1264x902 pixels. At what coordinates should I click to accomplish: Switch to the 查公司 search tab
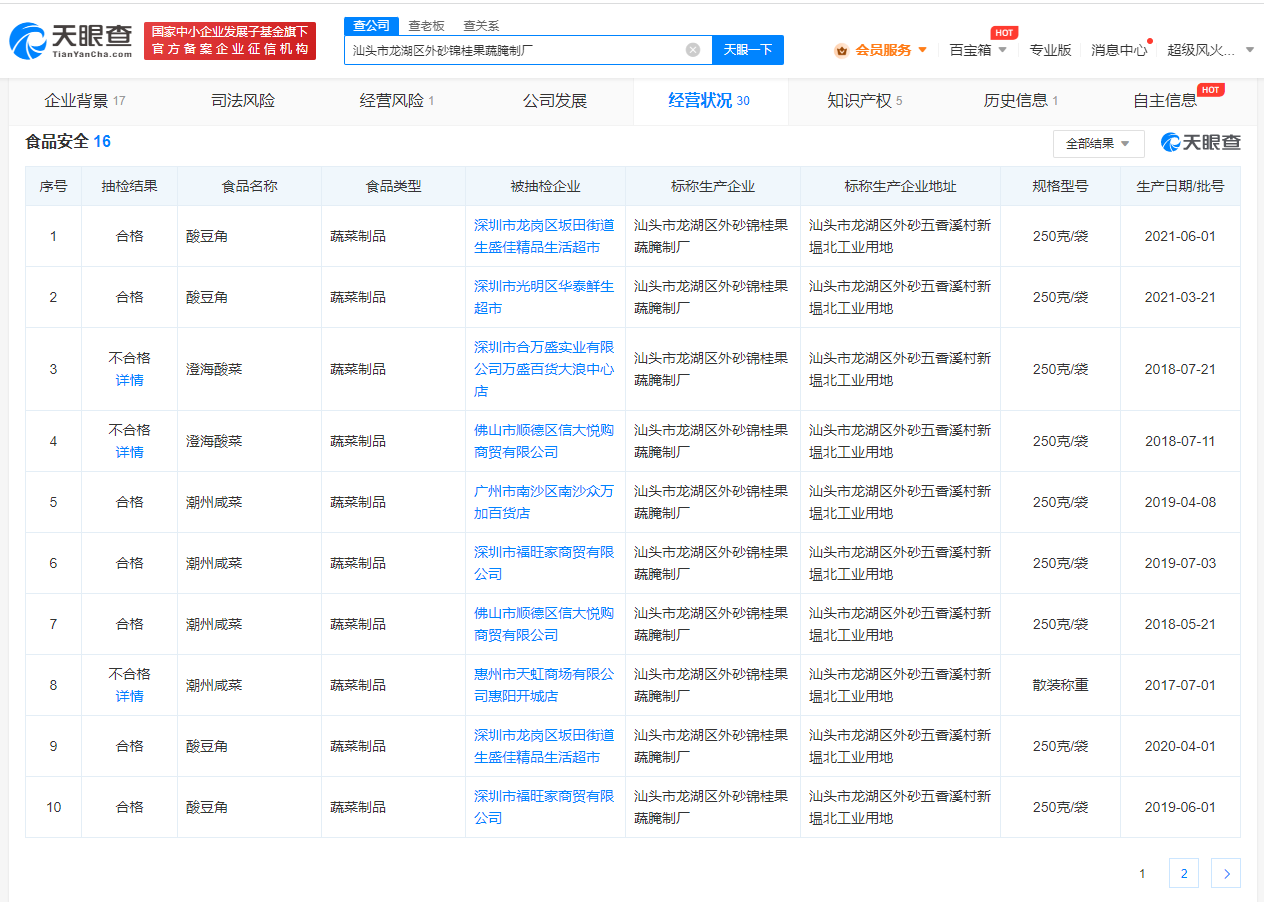371,26
